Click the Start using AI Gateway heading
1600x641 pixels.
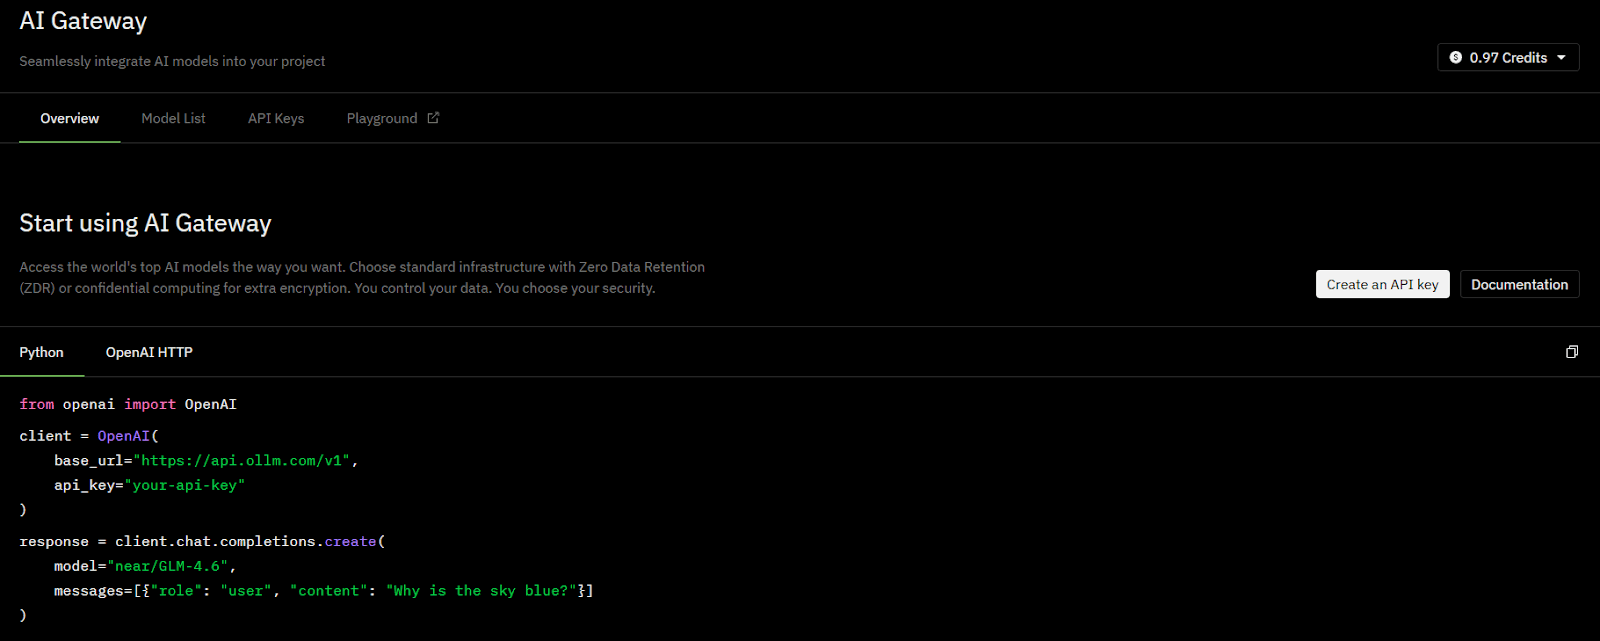pyautogui.click(x=145, y=223)
